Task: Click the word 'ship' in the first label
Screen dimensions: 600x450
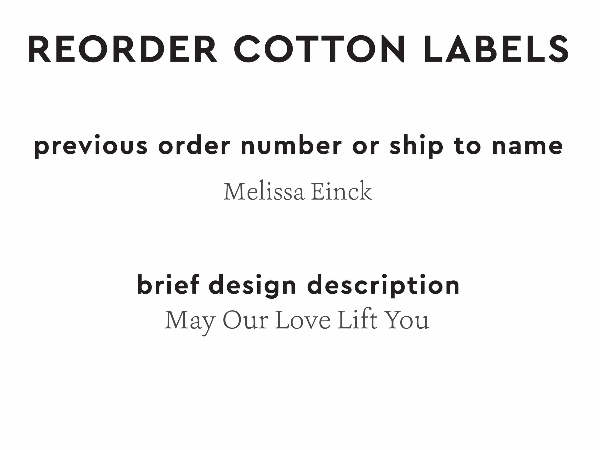Action: click(416, 147)
